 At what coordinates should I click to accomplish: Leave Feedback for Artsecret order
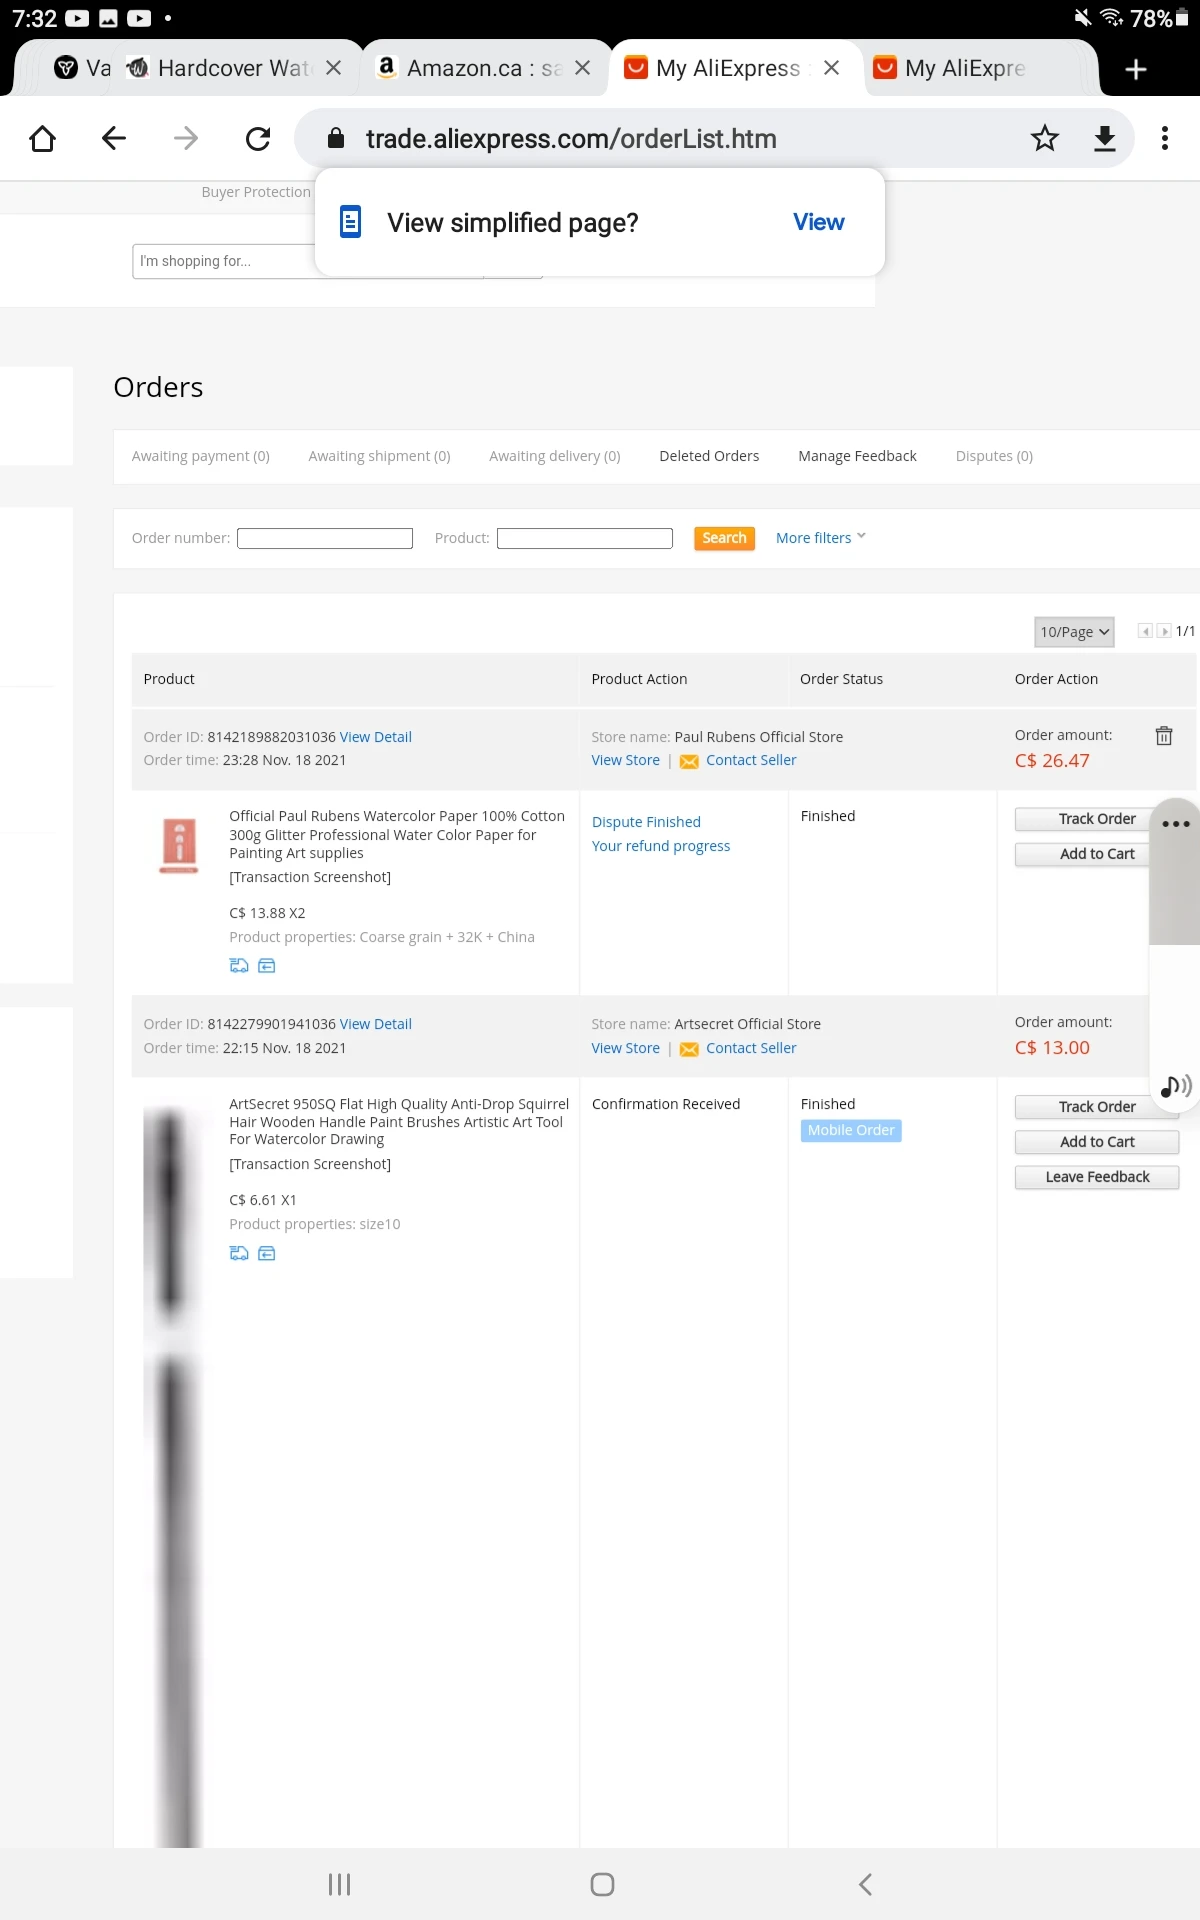(1097, 1177)
